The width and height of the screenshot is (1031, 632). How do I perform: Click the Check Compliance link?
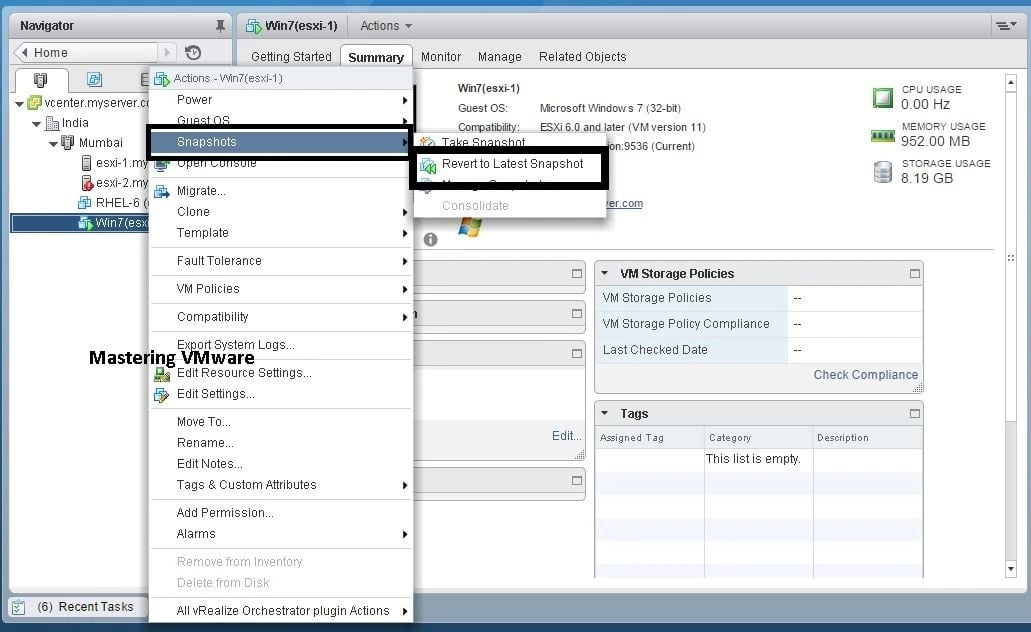coord(865,375)
